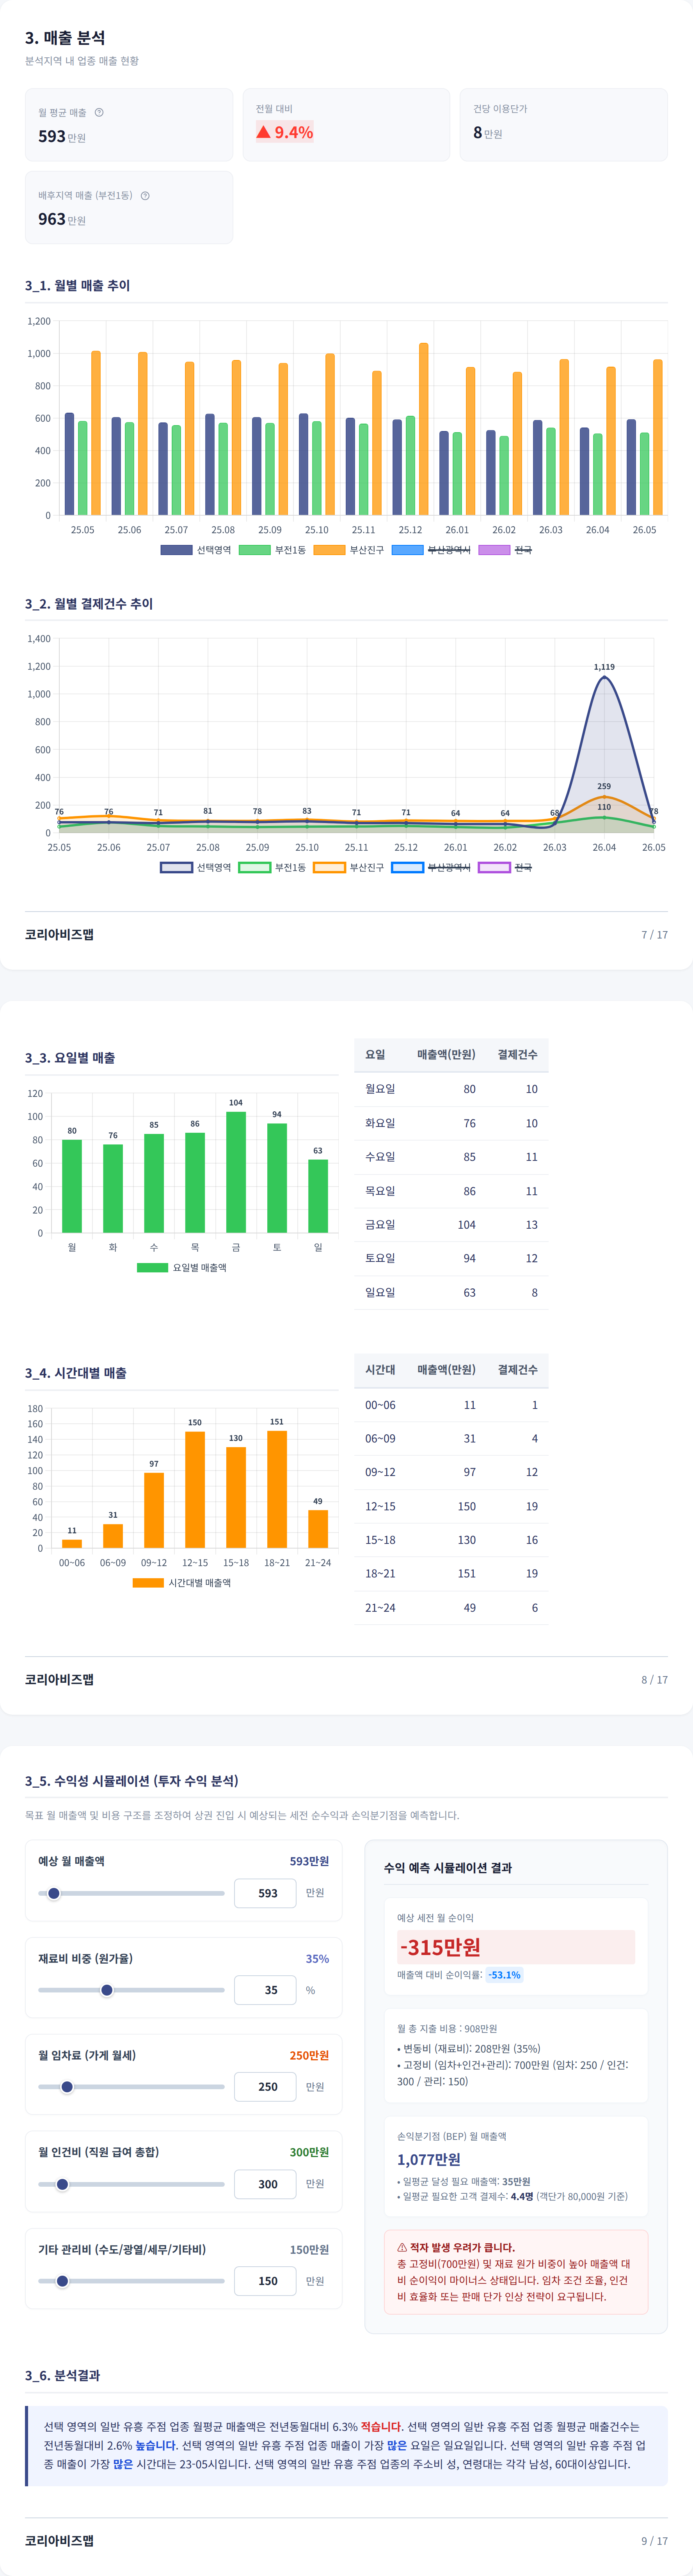Image resolution: width=693 pixels, height=2576 pixels.
Task: Click the 재료비 비중 input showing 35
Action: click(x=265, y=1990)
